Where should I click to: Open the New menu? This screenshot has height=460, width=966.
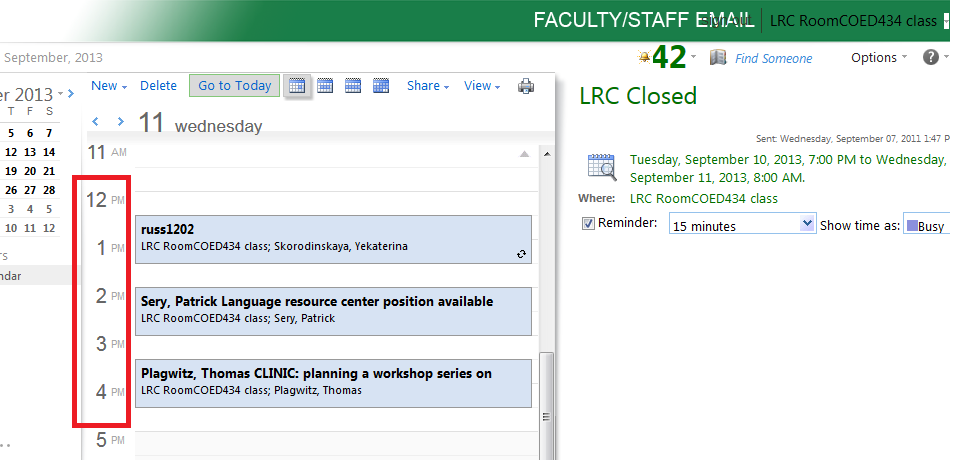pyautogui.click(x=108, y=86)
